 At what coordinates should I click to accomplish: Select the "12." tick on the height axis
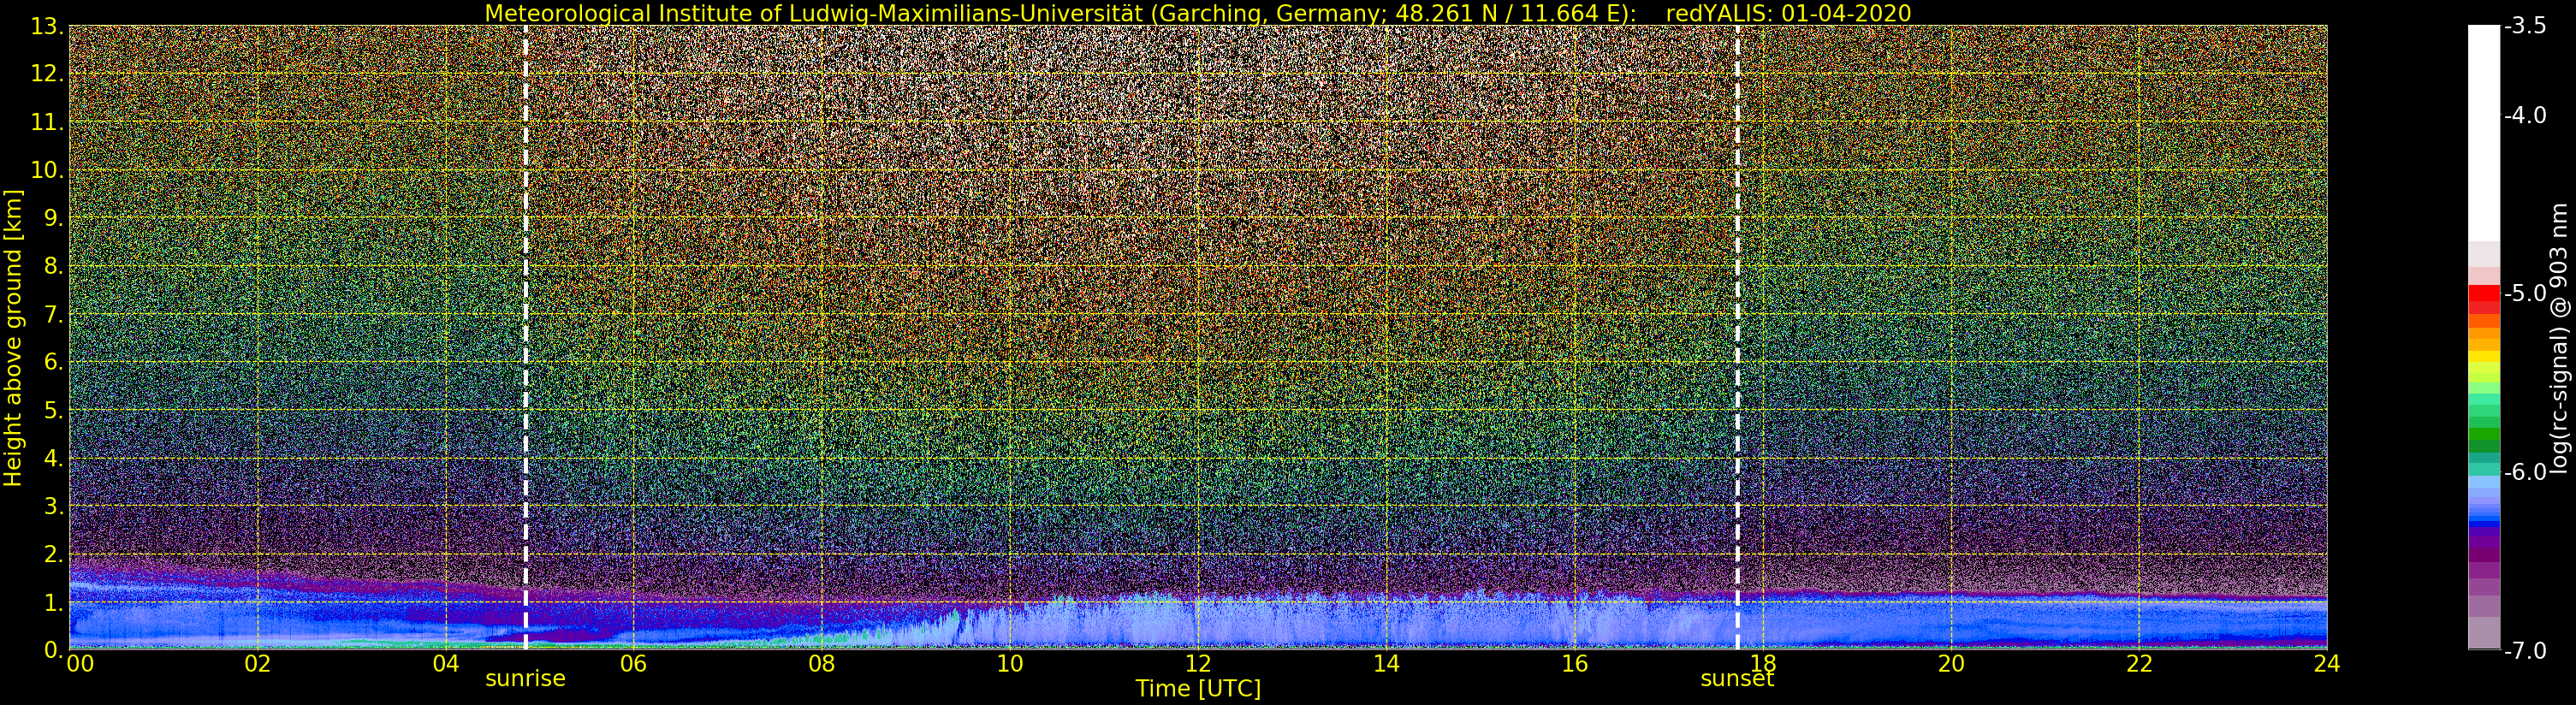(x=48, y=75)
